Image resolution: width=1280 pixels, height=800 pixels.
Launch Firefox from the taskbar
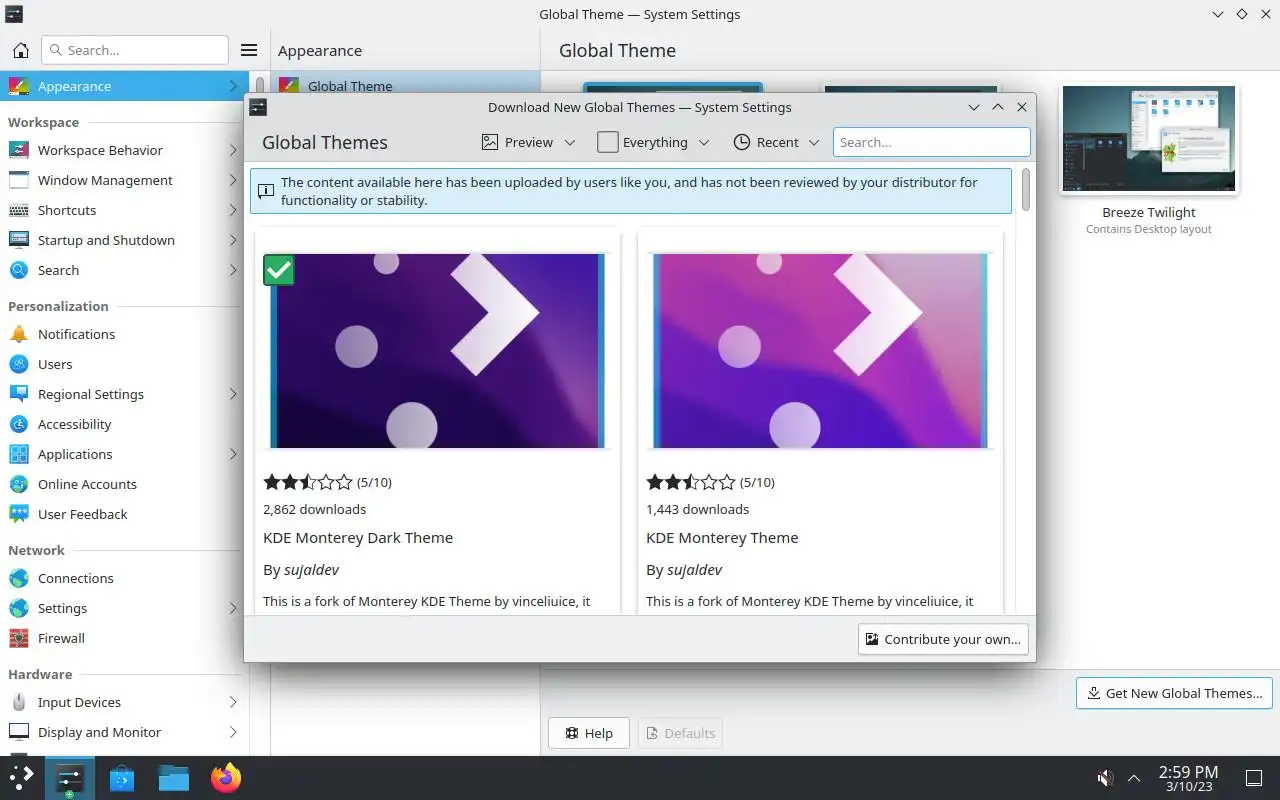tap(226, 777)
